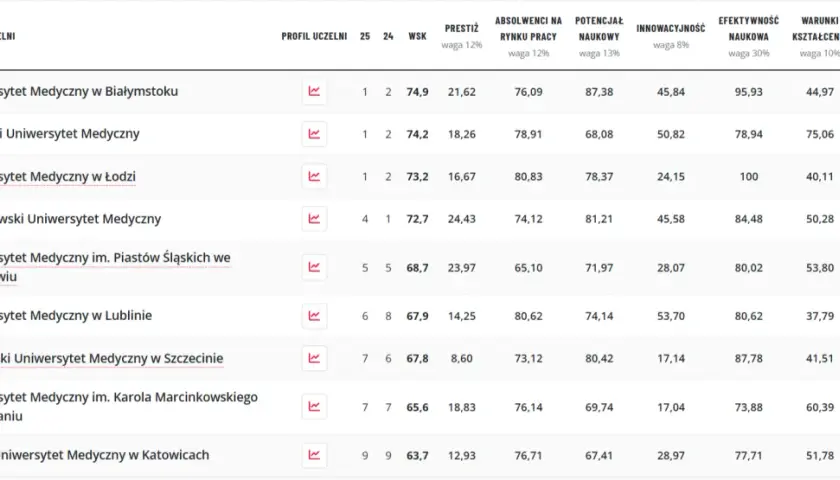840x480 pixels.
Task: Open profile chart icon in the 74,2 row
Action: (314, 134)
